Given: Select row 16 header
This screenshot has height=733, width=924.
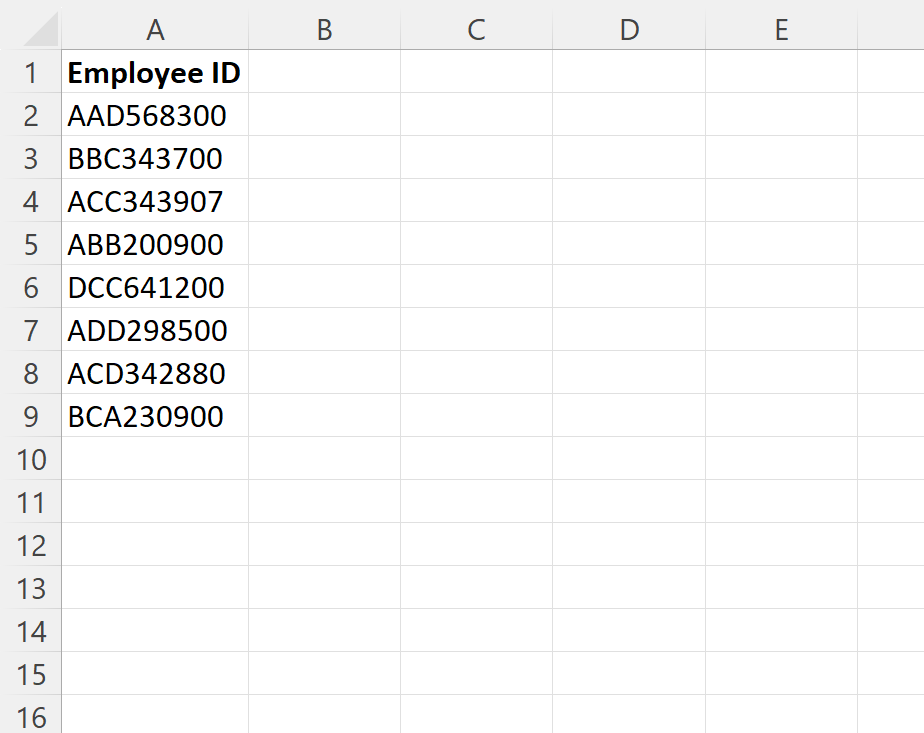Looking at the screenshot, I should tap(32, 718).
